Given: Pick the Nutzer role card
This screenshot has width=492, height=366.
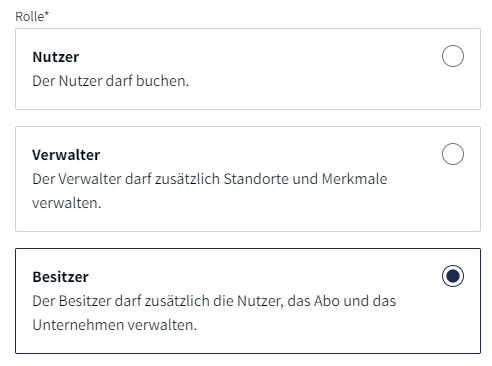Looking at the screenshot, I should pyautogui.click(x=248, y=69).
